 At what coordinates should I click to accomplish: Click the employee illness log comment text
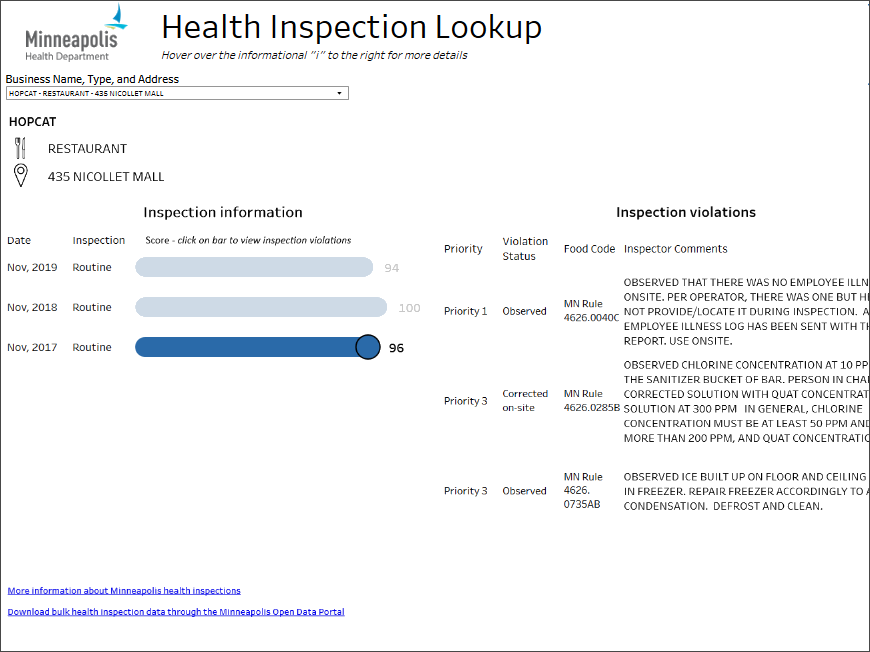(x=746, y=311)
